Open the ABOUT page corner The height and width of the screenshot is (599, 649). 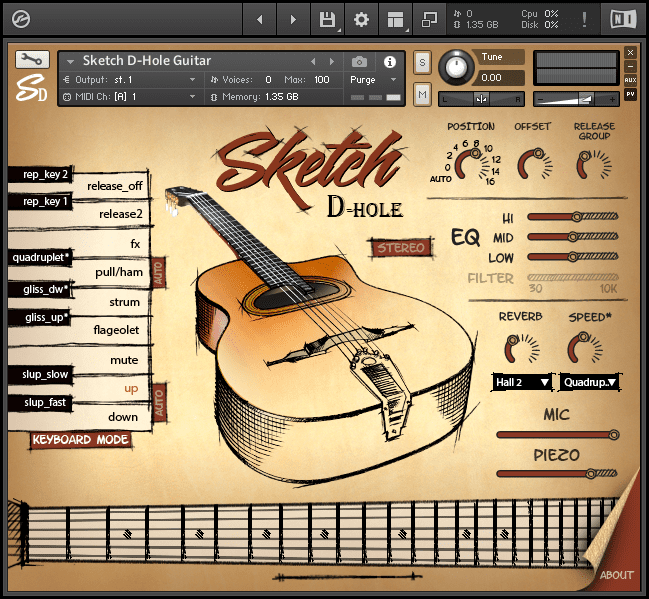click(x=616, y=575)
